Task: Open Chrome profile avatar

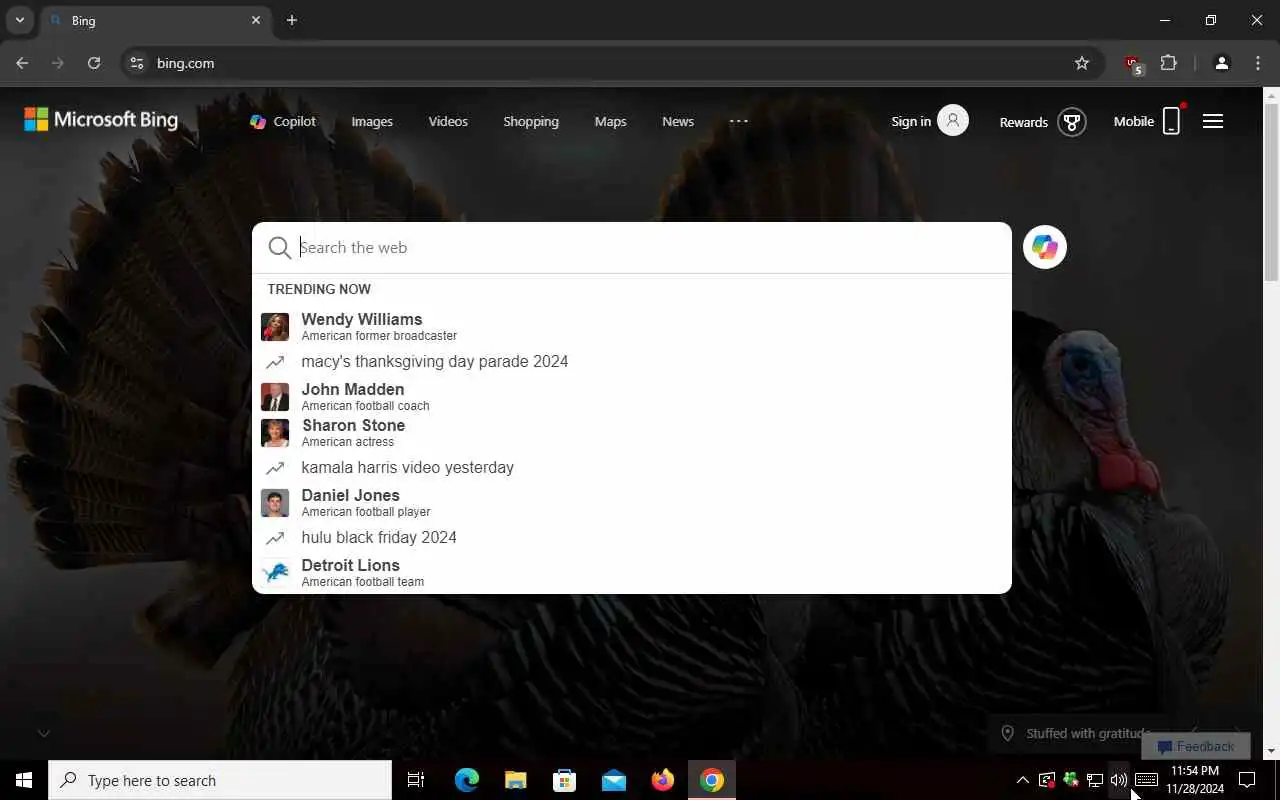Action: coord(1221,63)
